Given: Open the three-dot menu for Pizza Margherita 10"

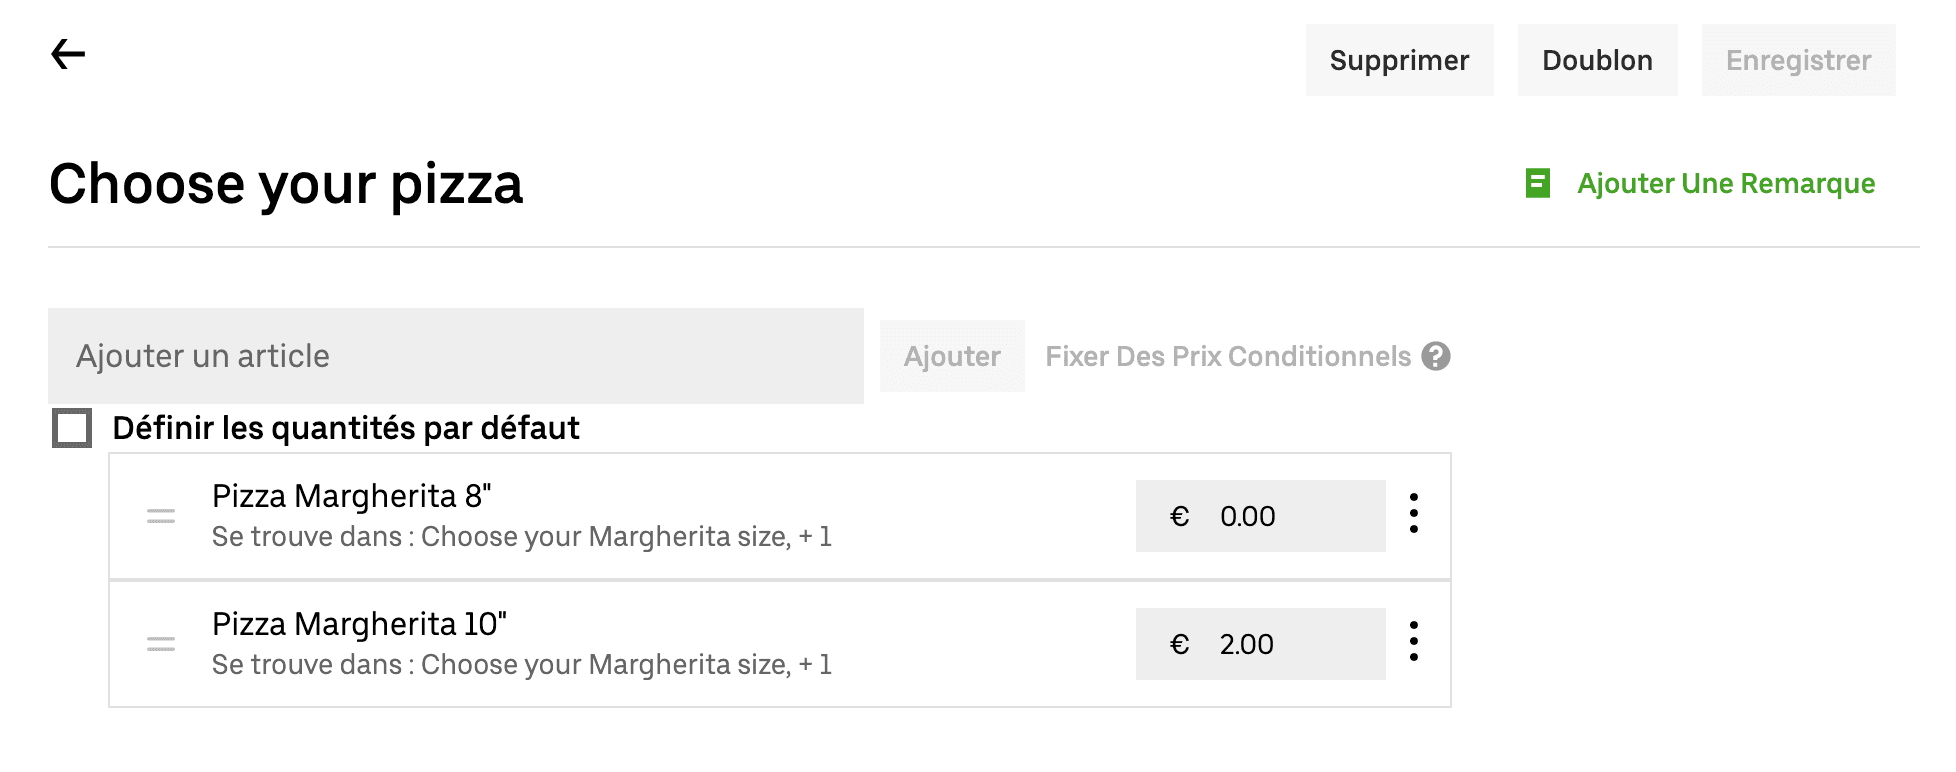Looking at the screenshot, I should point(1414,644).
